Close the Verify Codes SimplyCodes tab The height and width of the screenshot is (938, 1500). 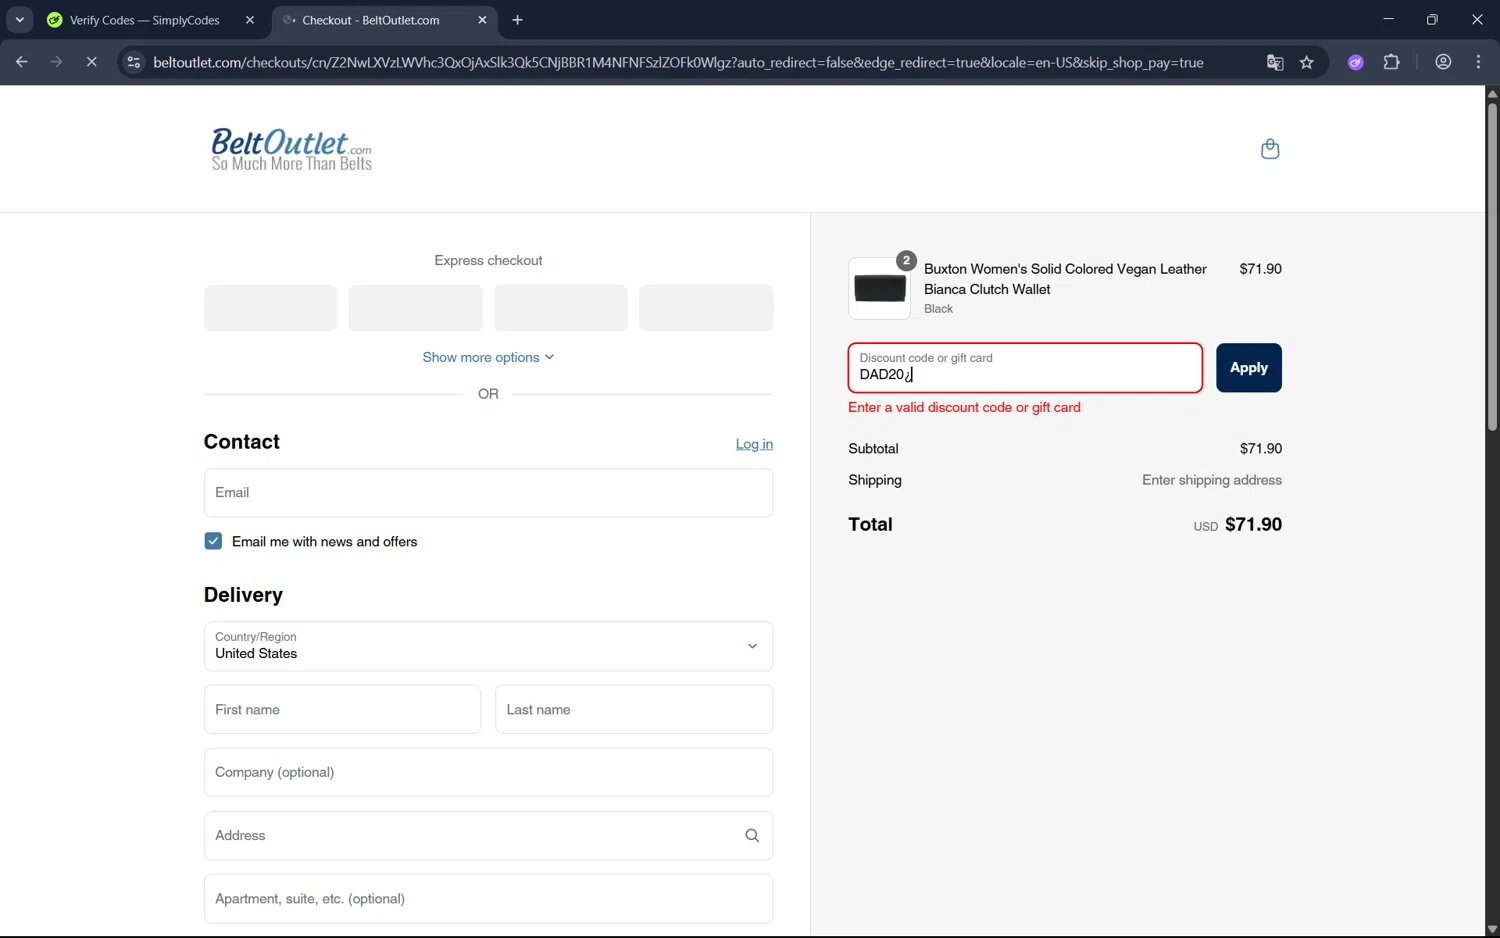(x=250, y=20)
